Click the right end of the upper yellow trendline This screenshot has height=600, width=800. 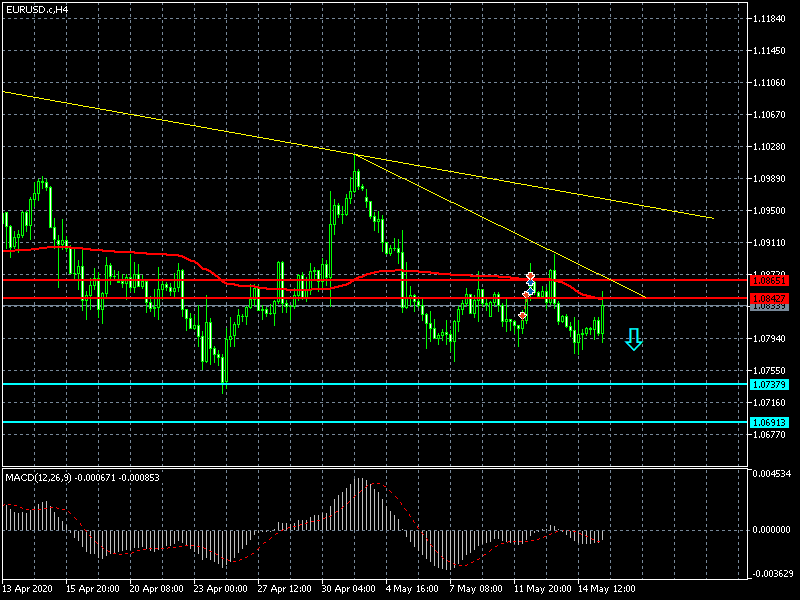click(x=712, y=217)
